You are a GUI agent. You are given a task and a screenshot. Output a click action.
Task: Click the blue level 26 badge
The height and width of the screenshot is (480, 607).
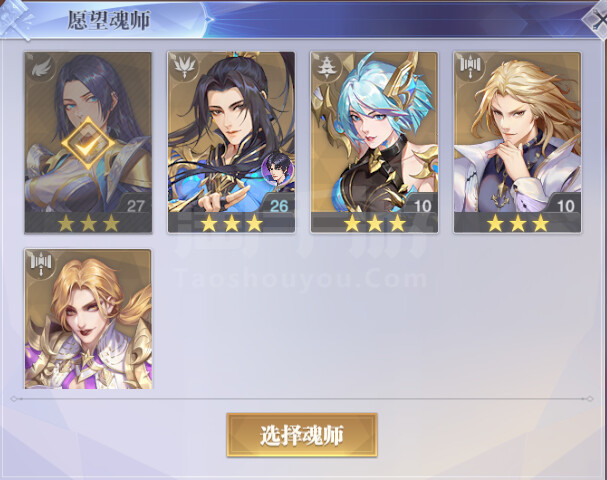[x=279, y=205]
